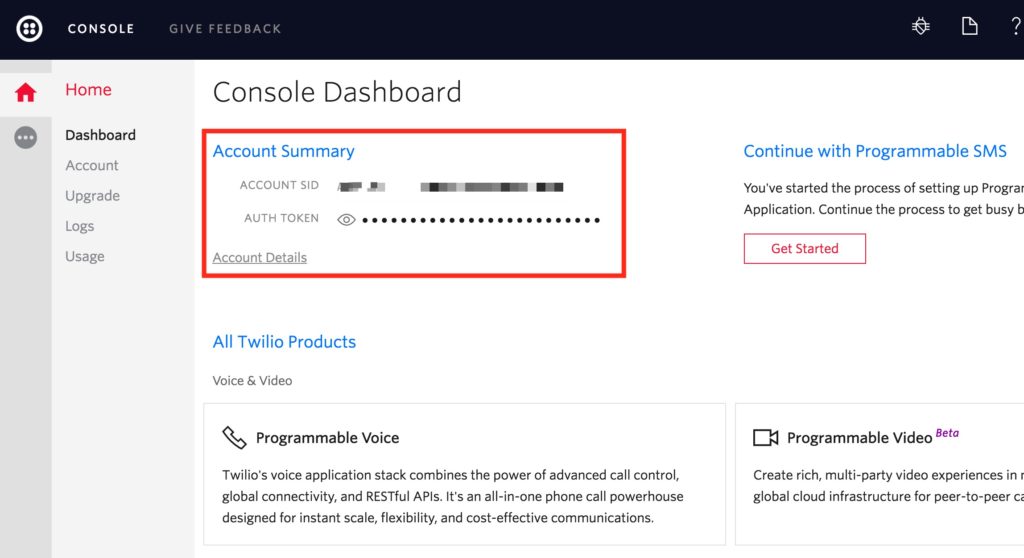This screenshot has height=558, width=1024.
Task: Click the Programmable Video camera icon
Action: coord(765,438)
